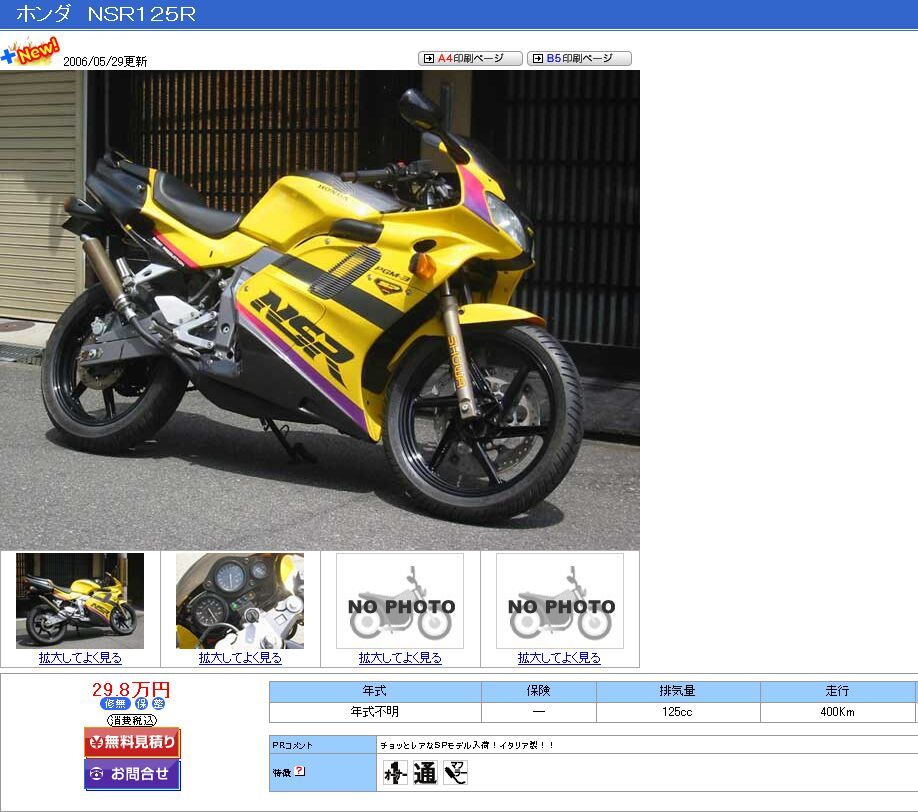
Task: Click the 保 badge under the price
Action: click(x=142, y=704)
